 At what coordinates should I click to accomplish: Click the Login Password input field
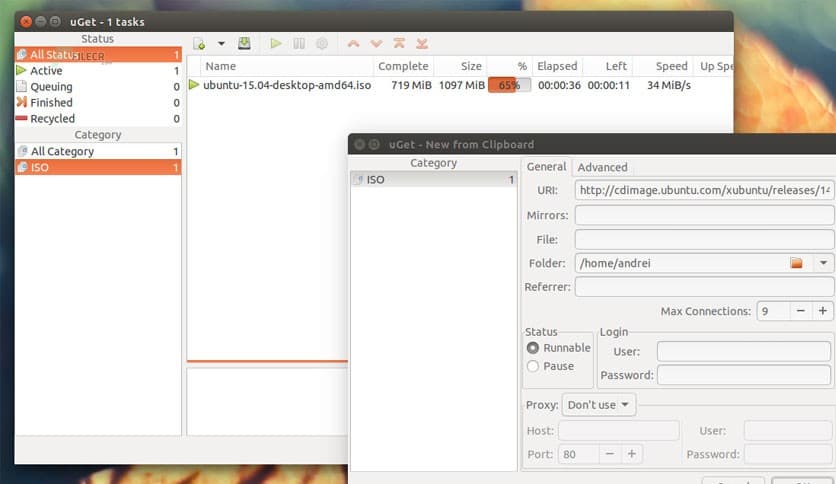click(744, 375)
